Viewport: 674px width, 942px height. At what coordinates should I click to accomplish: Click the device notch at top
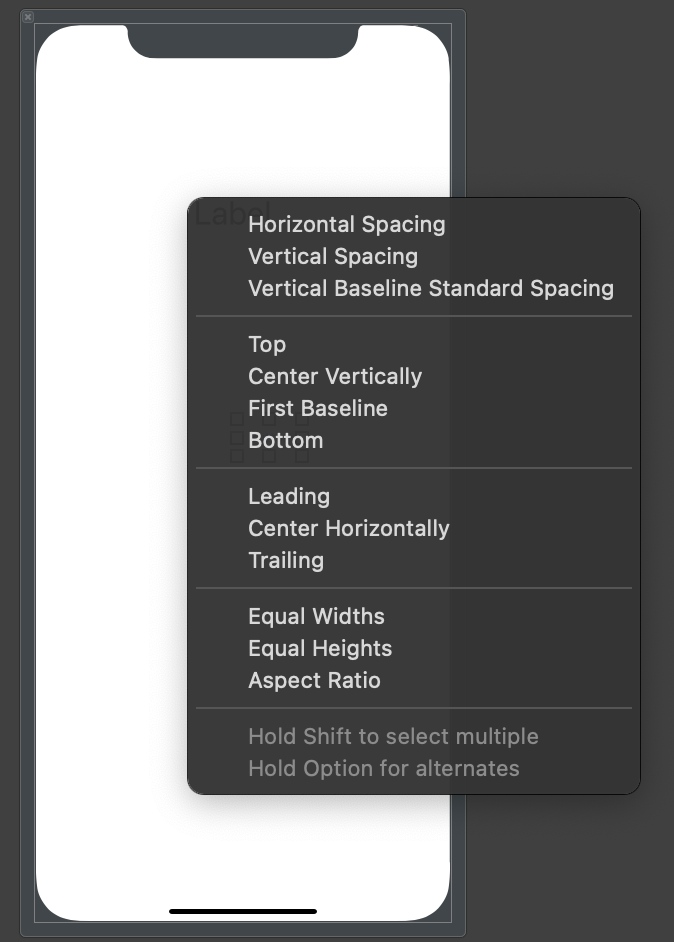243,40
